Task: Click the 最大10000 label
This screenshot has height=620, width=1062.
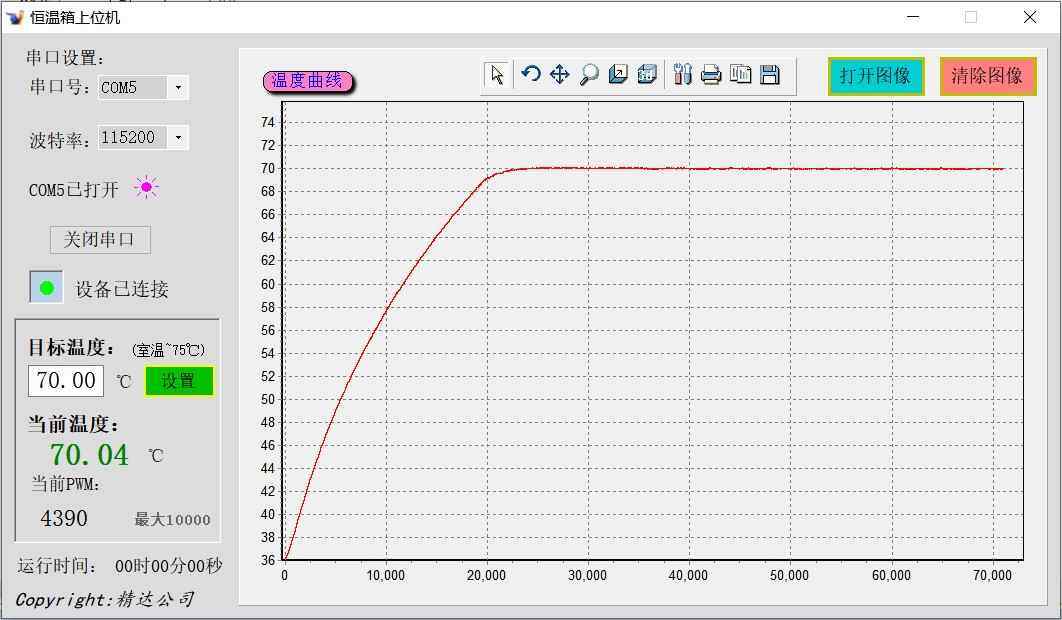Action: 172,520
